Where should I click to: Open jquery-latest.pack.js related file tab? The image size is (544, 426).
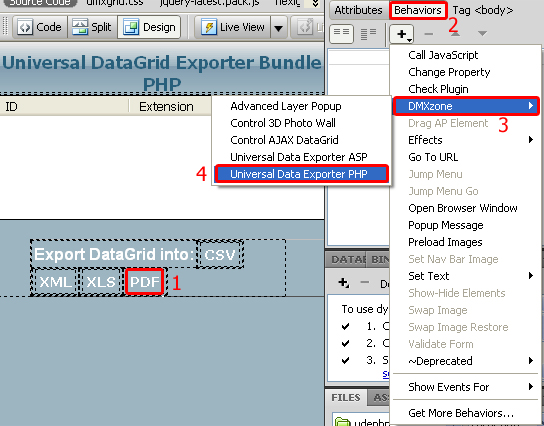[x=209, y=3]
